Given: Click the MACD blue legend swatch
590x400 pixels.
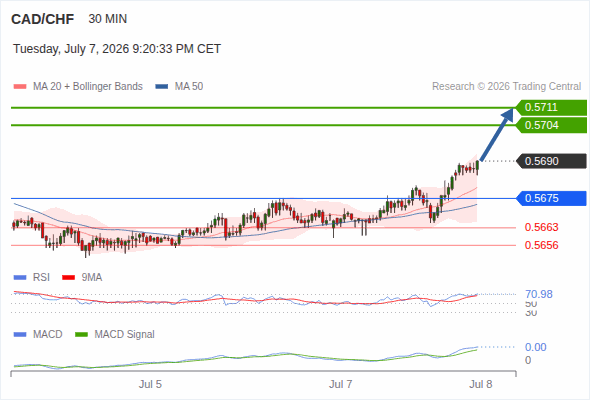Looking at the screenshot, I should [20, 335].
